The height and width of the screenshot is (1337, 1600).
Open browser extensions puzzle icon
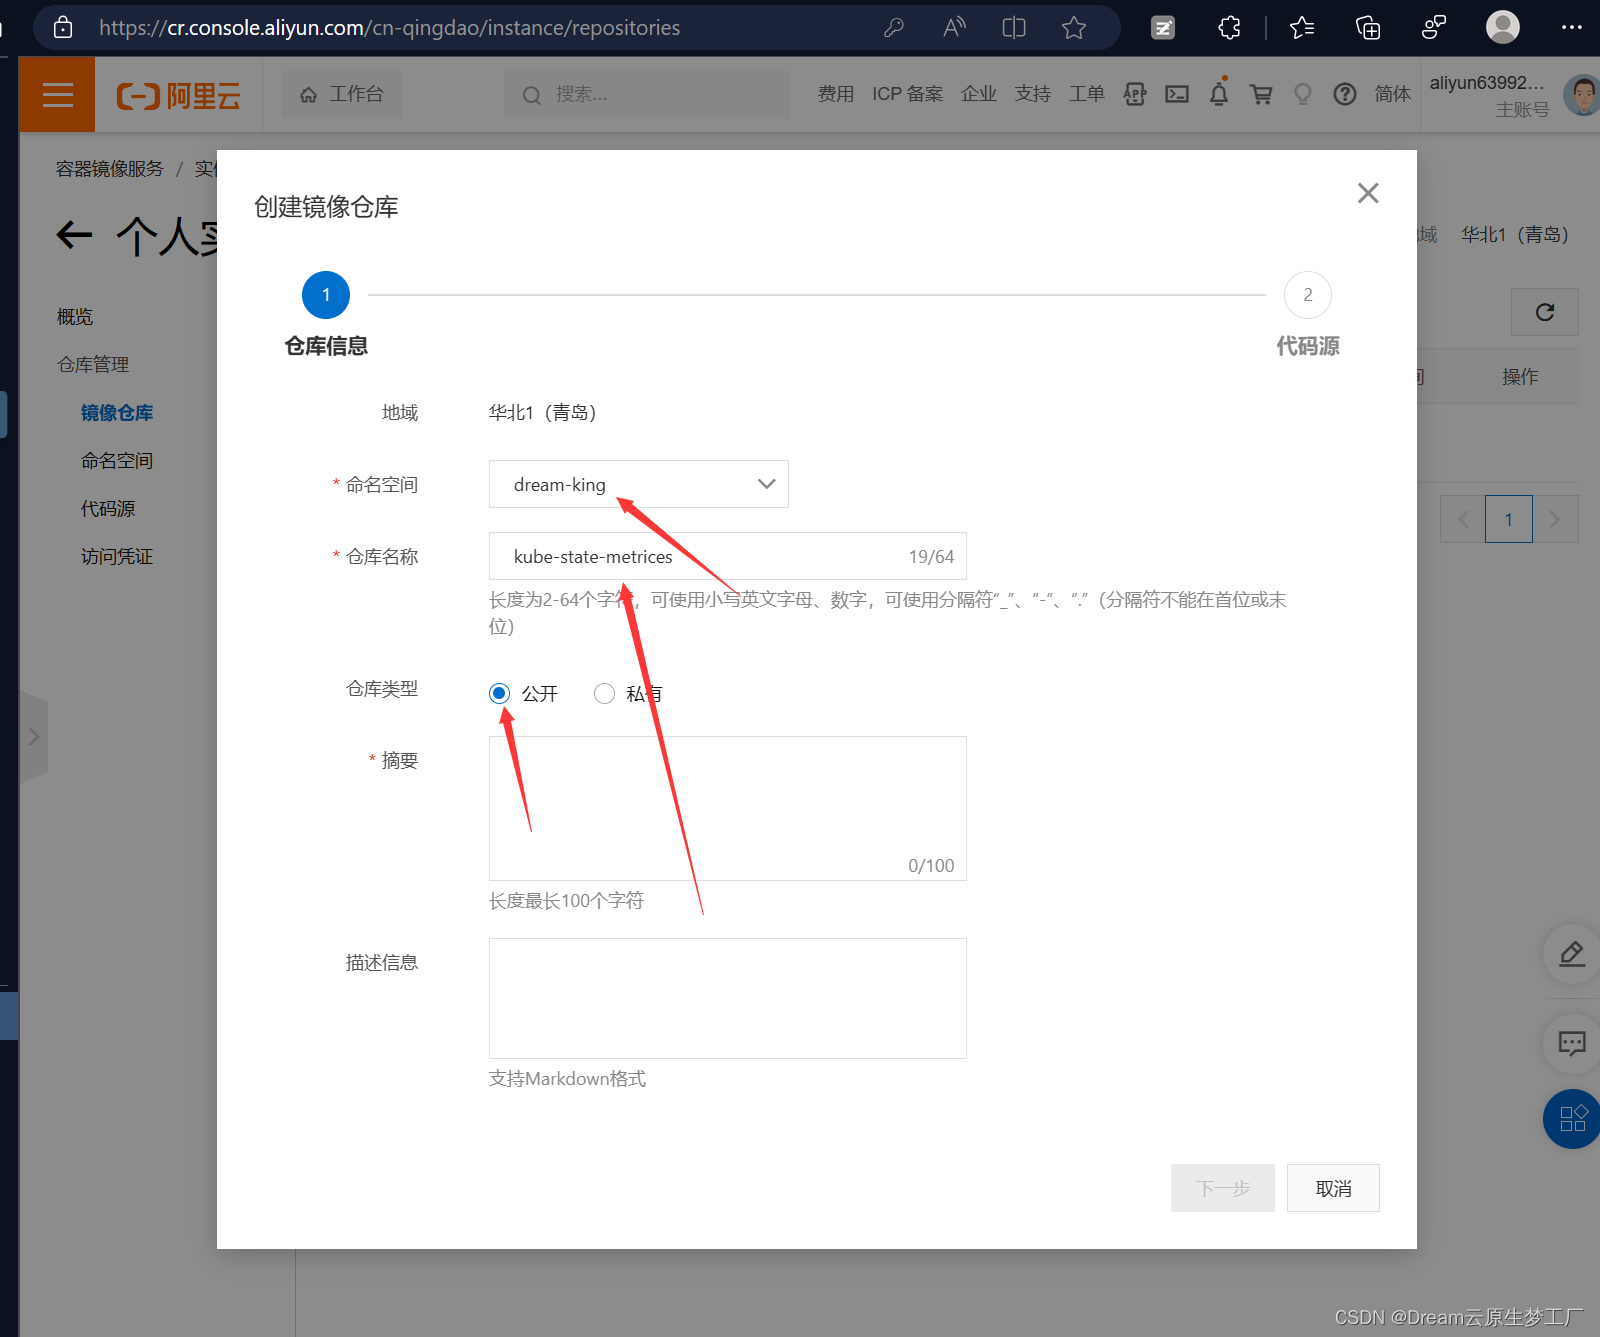[1229, 28]
